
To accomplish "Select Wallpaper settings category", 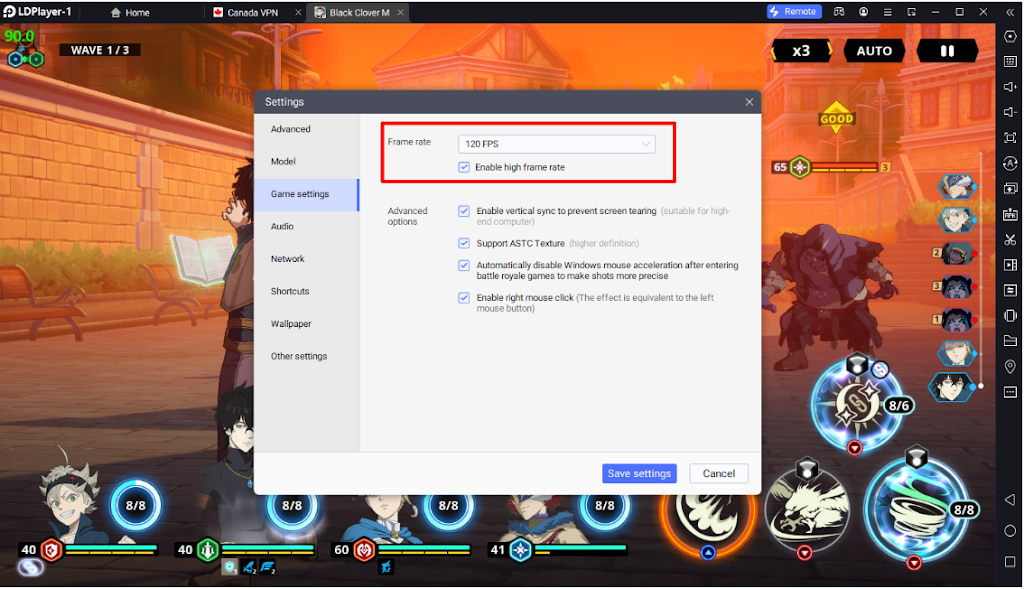I will 307,324.
